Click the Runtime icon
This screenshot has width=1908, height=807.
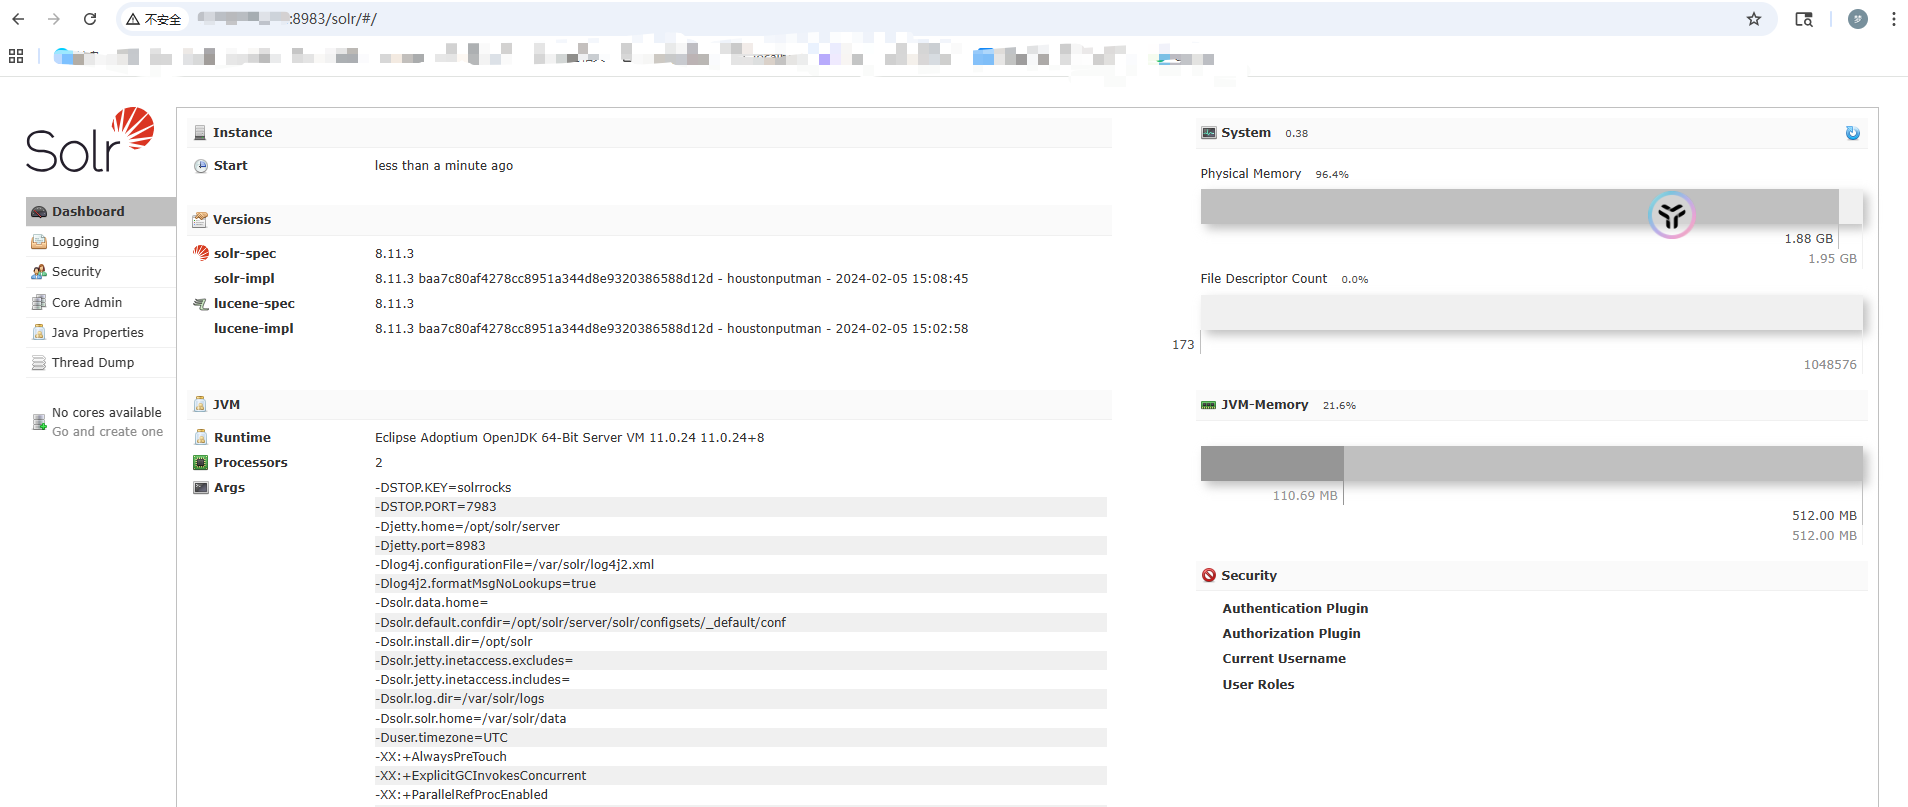point(201,437)
